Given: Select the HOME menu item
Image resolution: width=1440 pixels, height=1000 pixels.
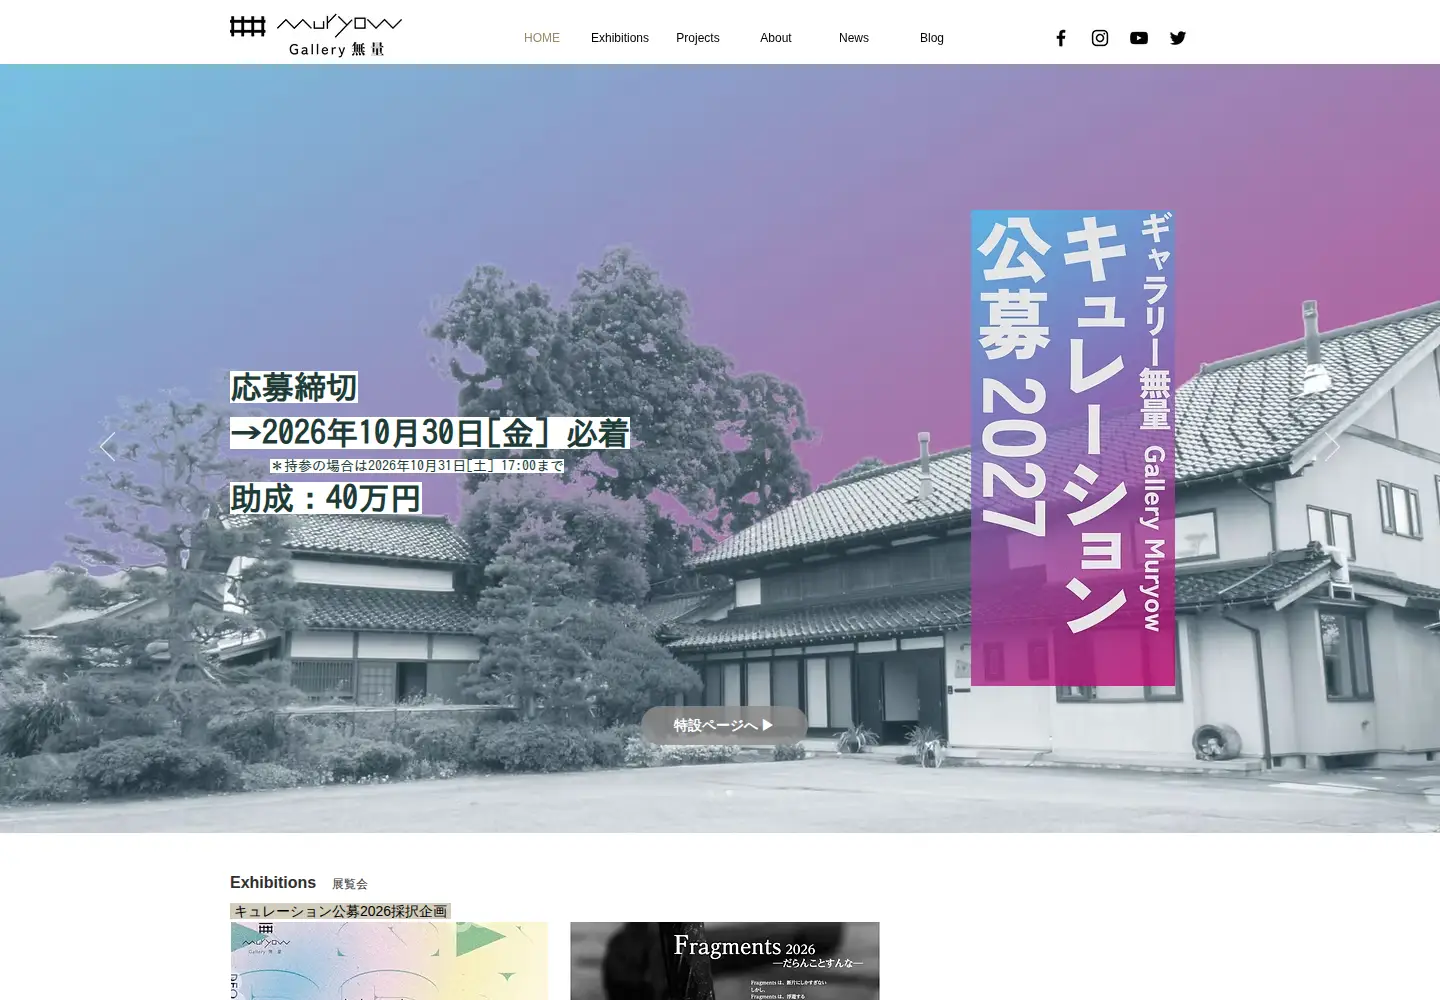Looking at the screenshot, I should pyautogui.click(x=542, y=38).
